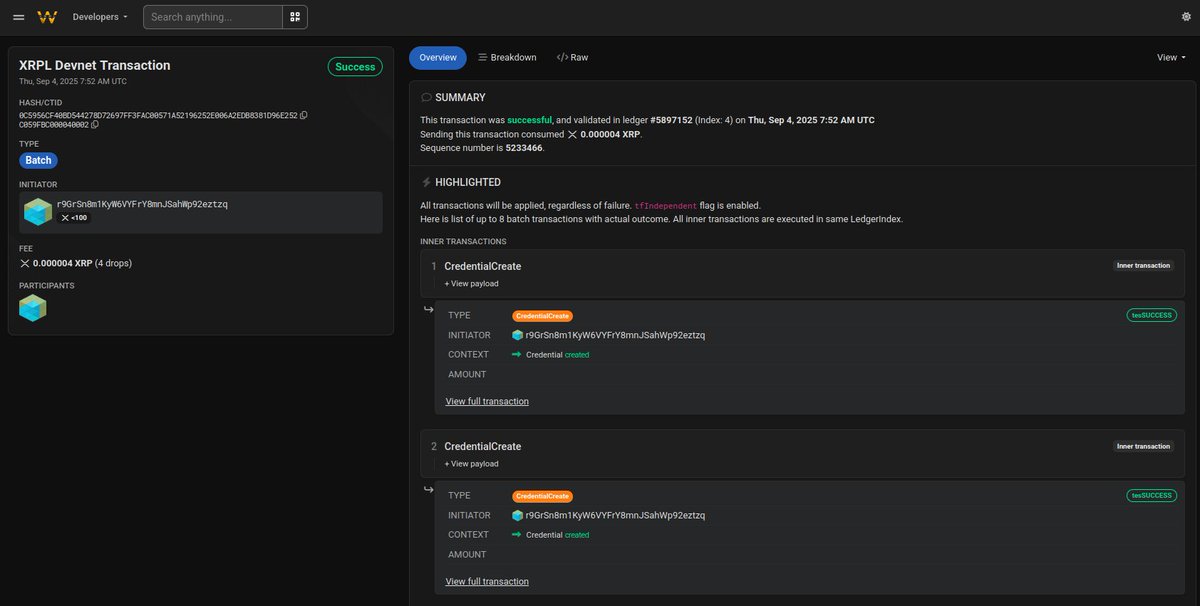Open initiator address r9GrSn8m1 in left panel

coord(142,204)
